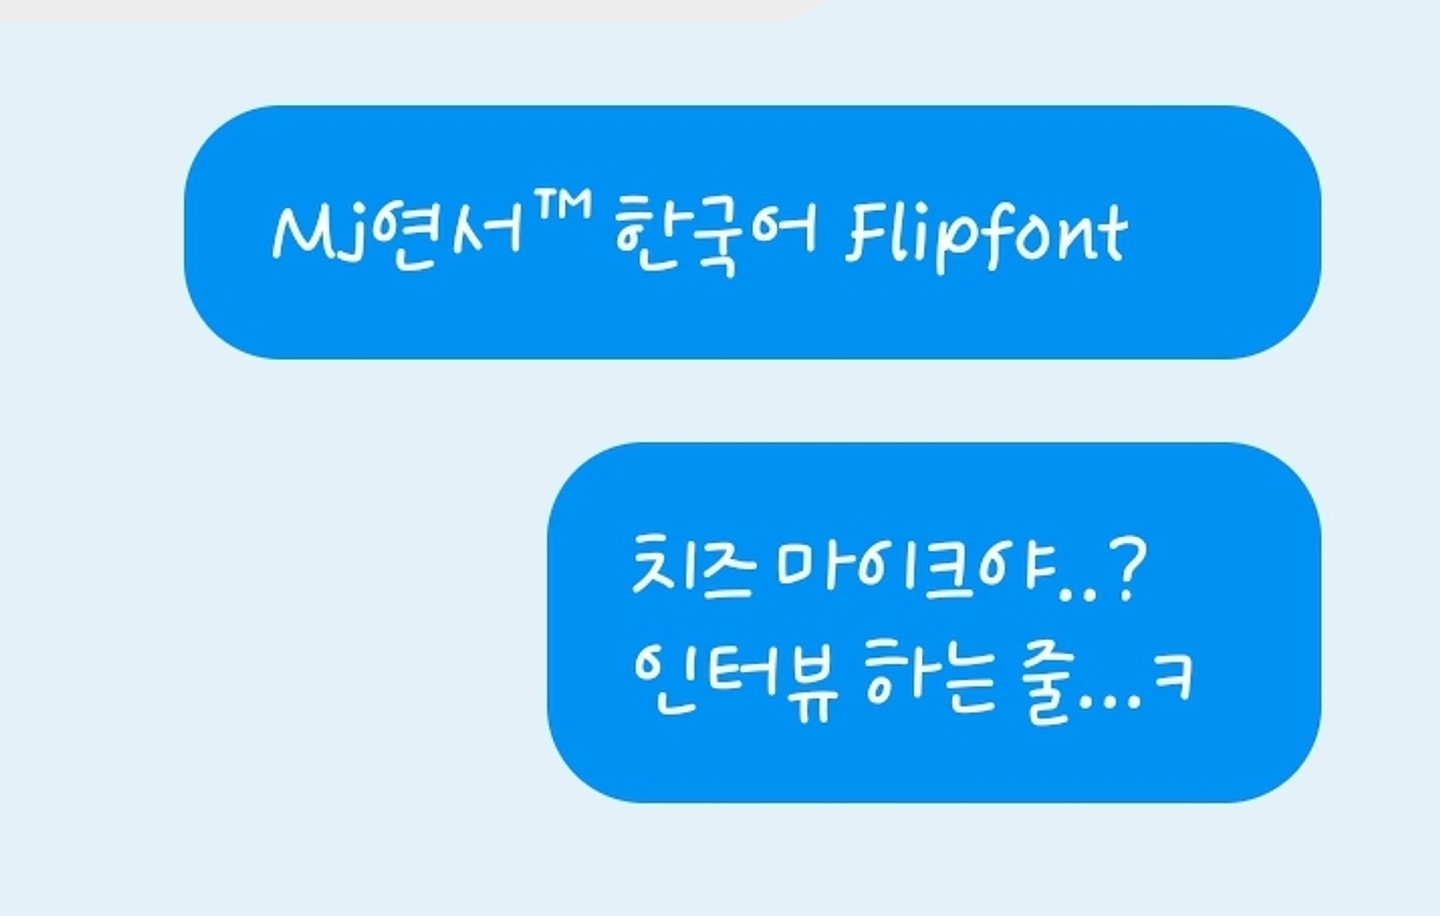Click the word 치즈 in second bubble
Screen dimensions: 1440x916
tap(691, 566)
